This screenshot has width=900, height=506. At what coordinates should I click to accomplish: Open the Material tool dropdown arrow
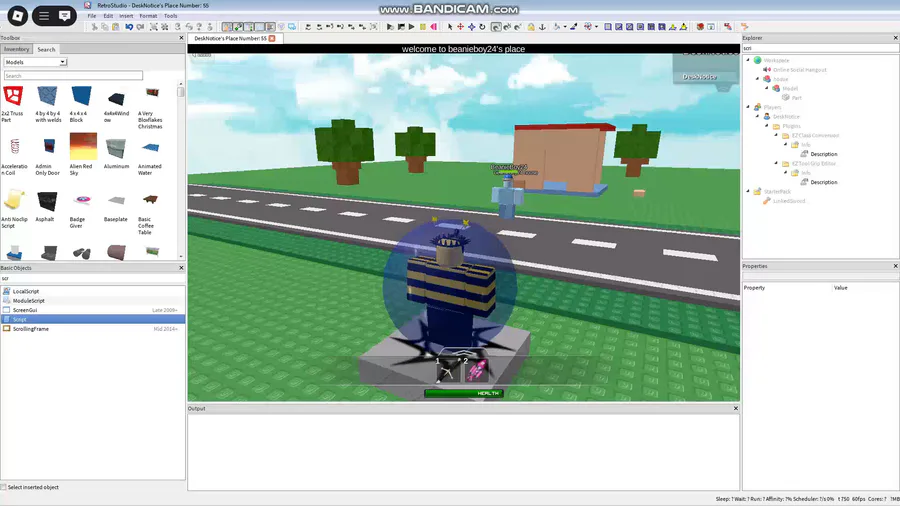pos(565,27)
